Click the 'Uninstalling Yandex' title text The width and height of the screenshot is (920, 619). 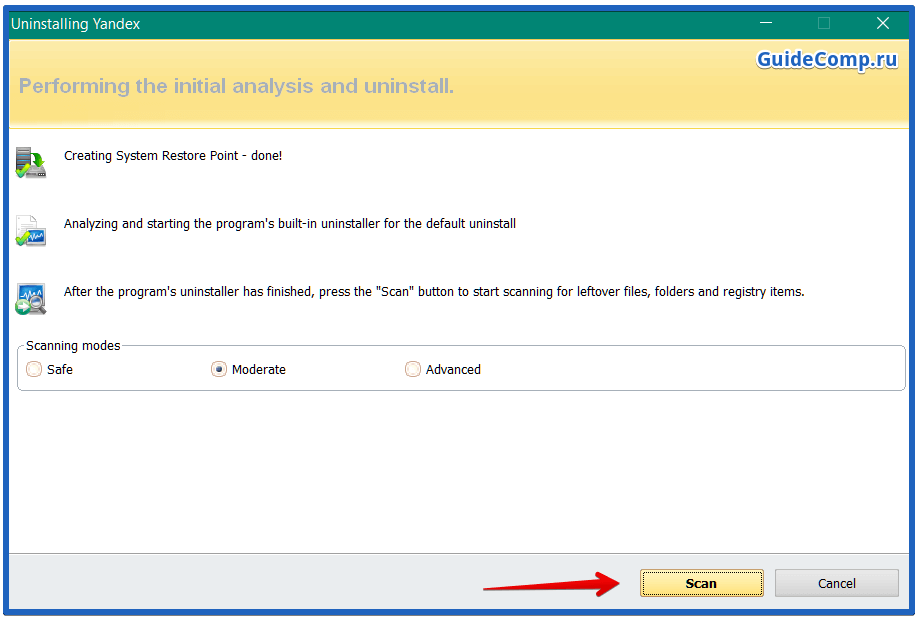[x=76, y=24]
